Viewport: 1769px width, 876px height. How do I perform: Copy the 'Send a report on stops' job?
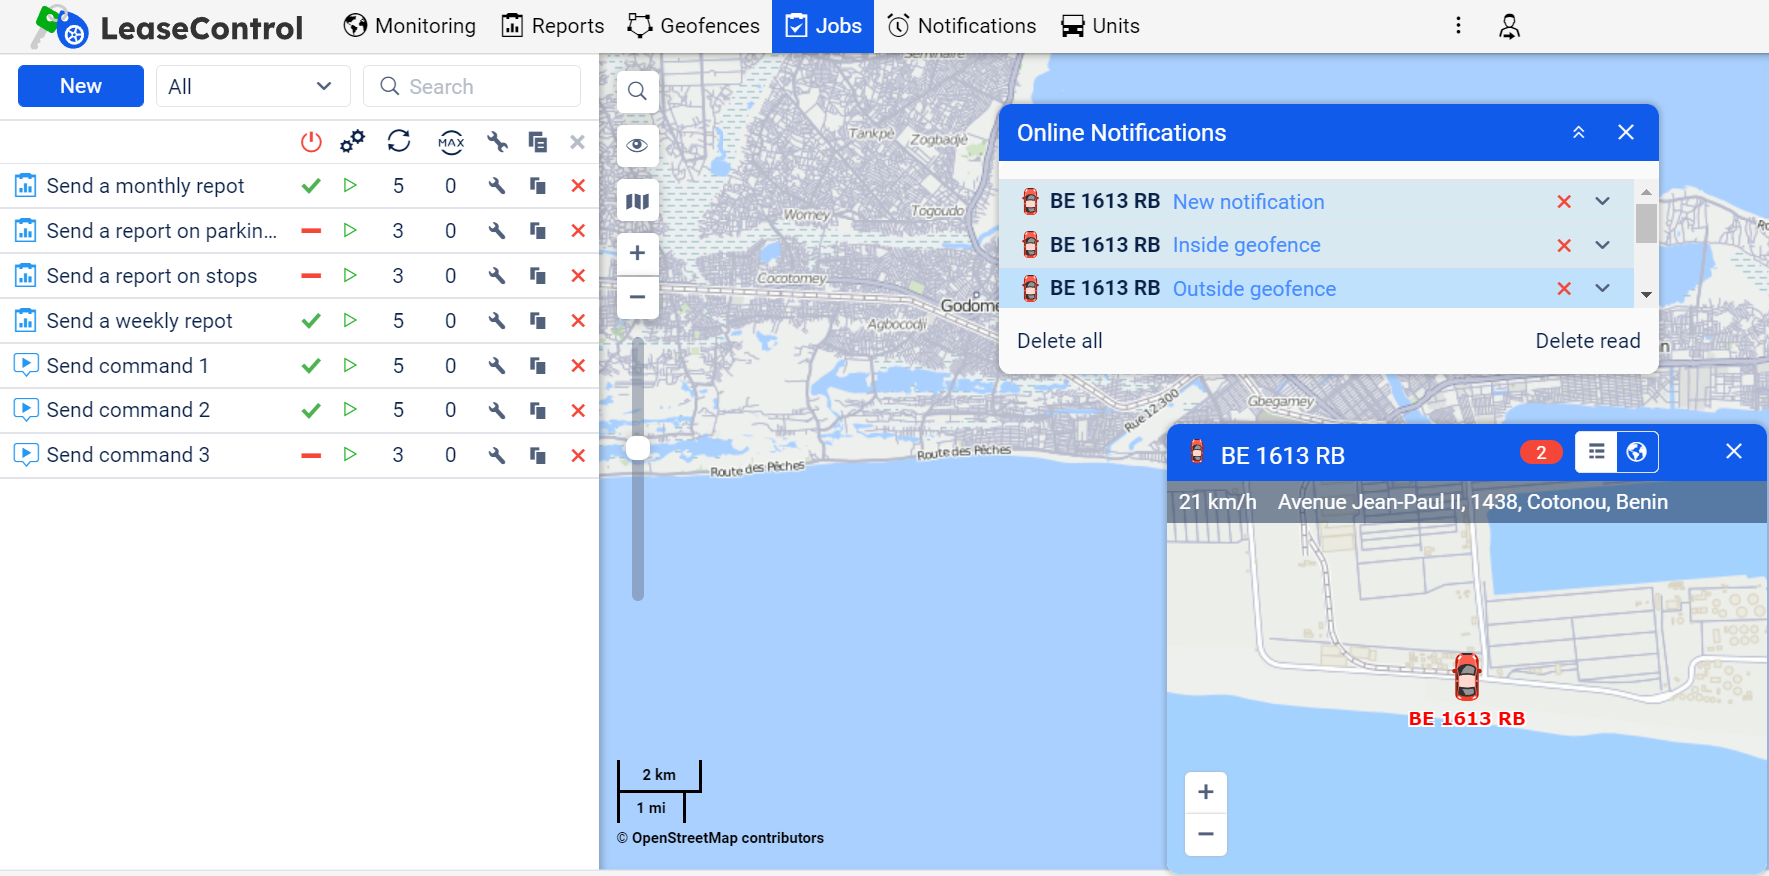[538, 276]
